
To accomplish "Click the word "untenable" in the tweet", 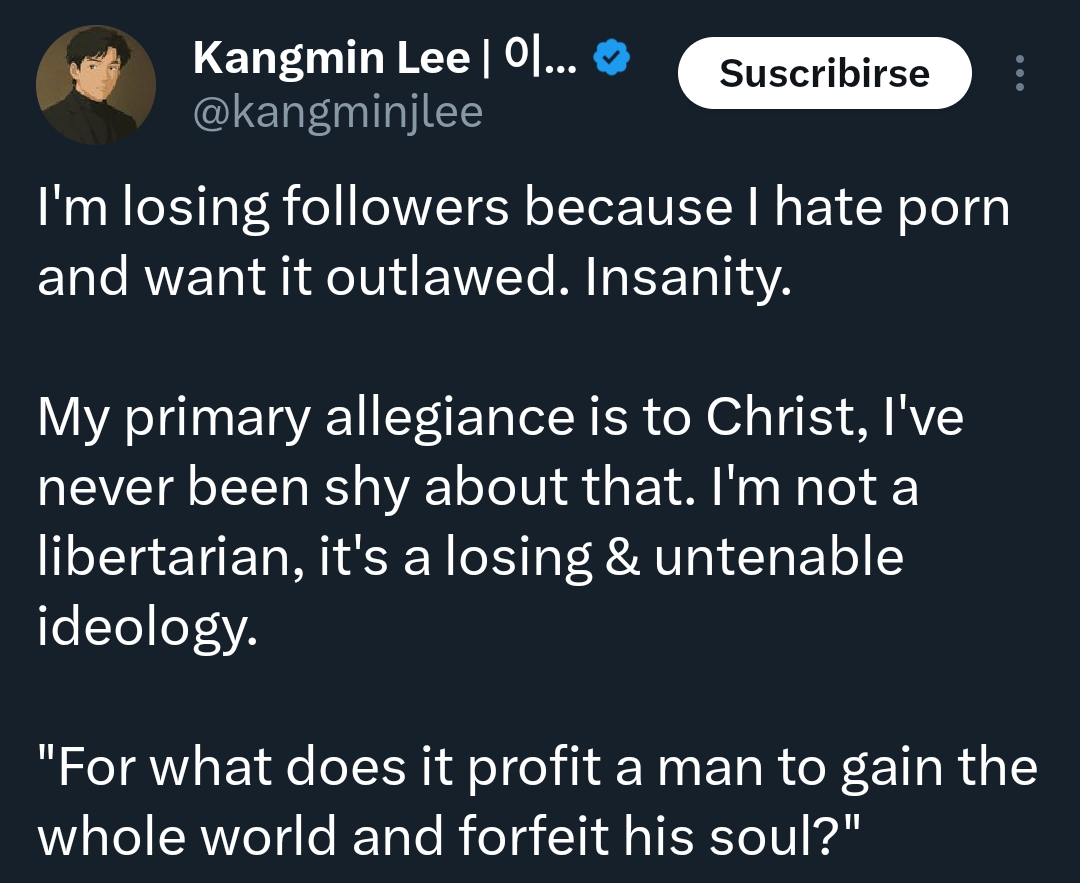I will (x=779, y=557).
